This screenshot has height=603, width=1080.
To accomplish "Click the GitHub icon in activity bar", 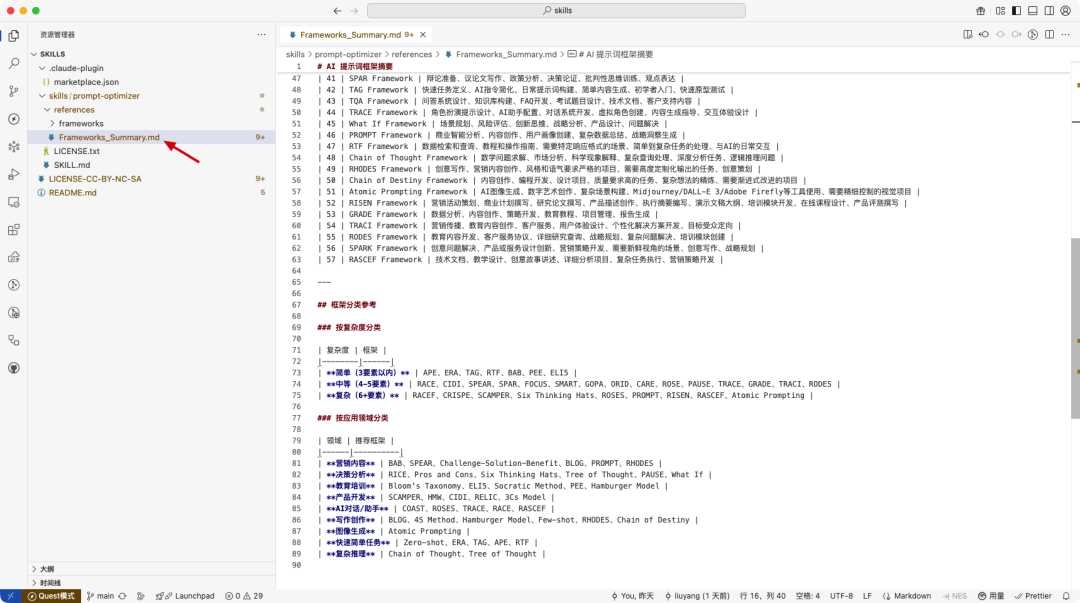I will point(14,367).
